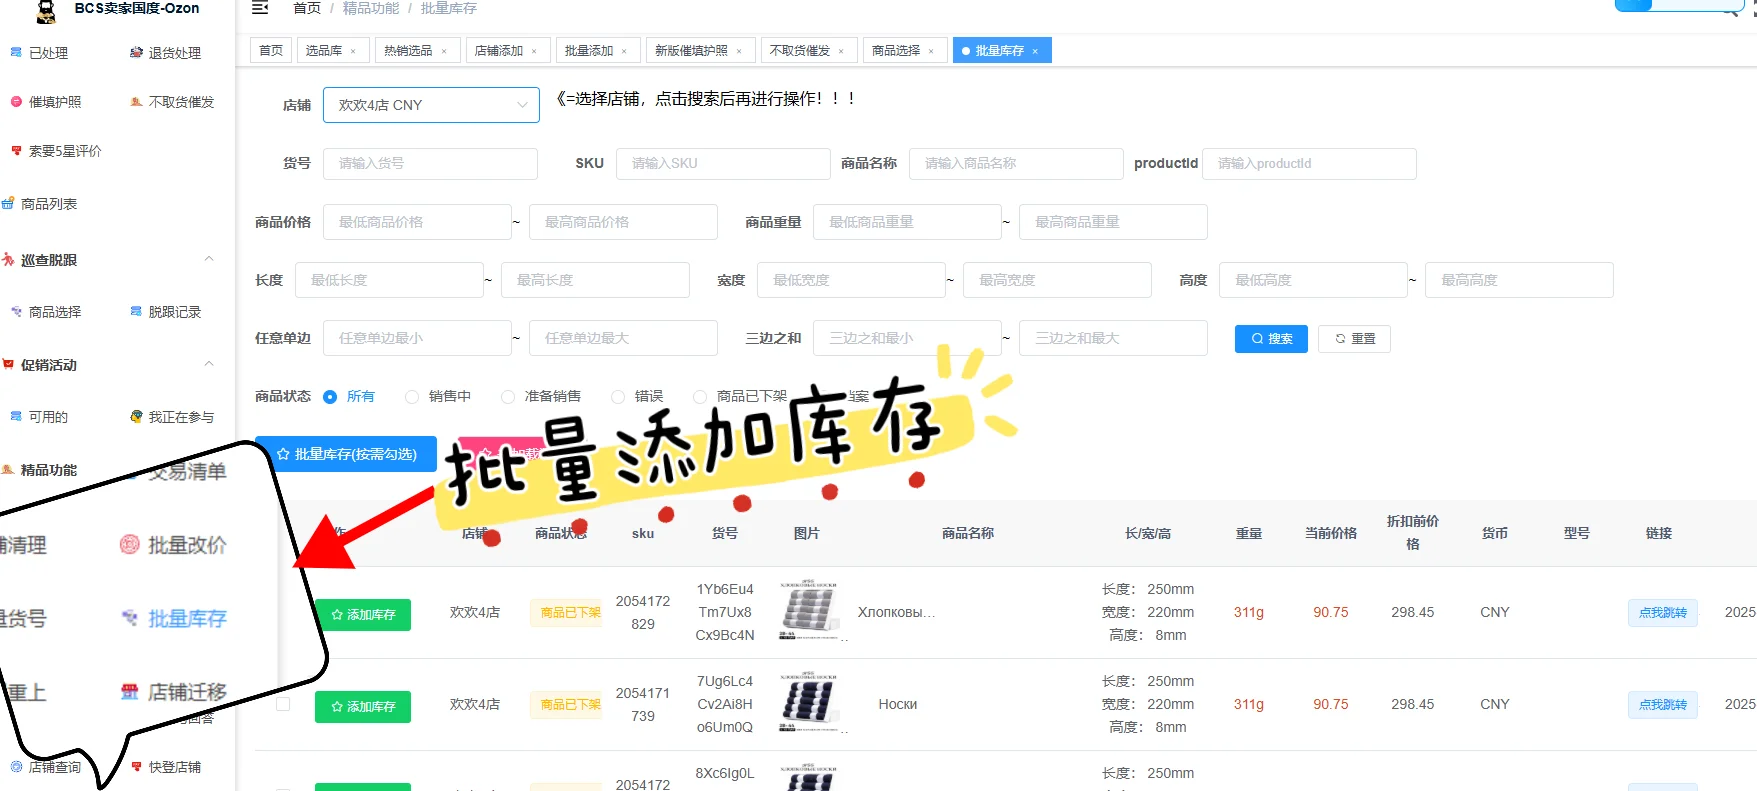Close the 新版催填护照 tab
The image size is (1757, 791).
(x=739, y=51)
